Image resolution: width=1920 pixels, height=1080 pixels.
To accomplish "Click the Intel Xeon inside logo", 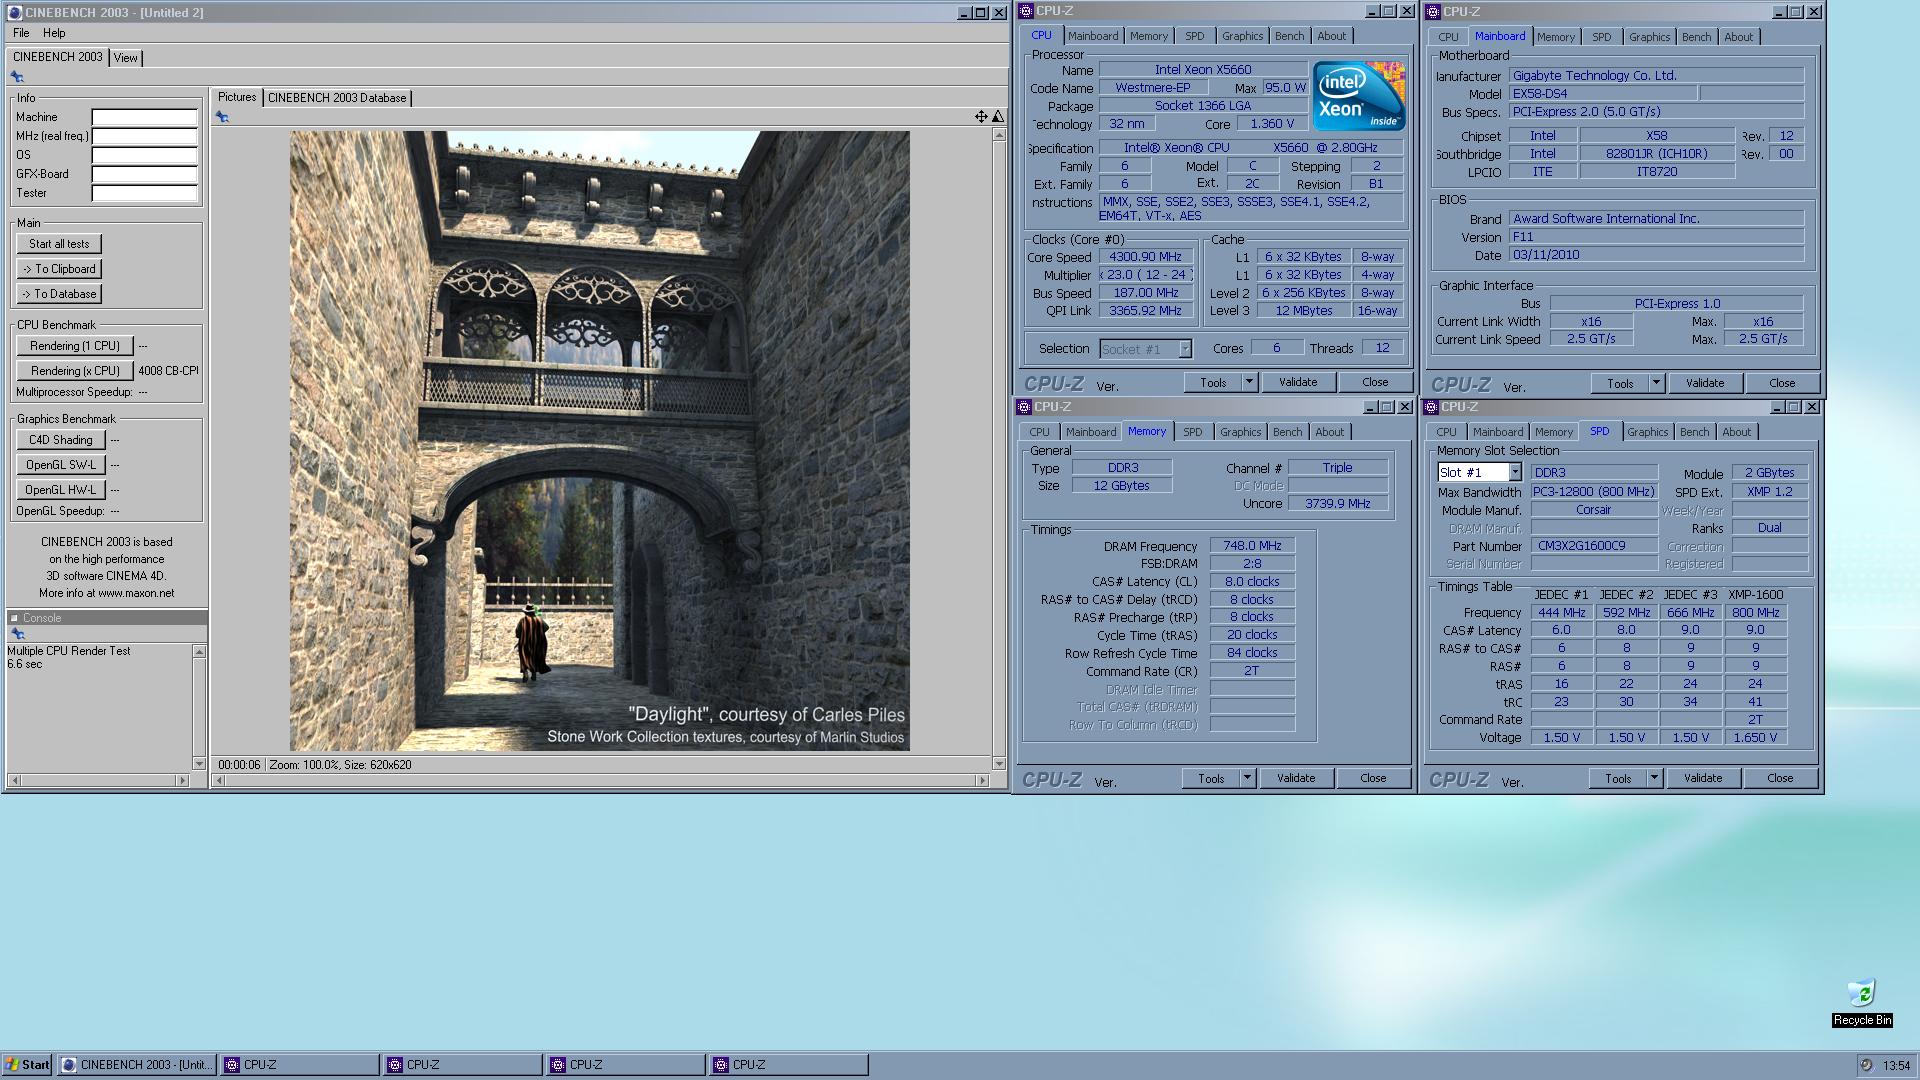I will 1359,96.
